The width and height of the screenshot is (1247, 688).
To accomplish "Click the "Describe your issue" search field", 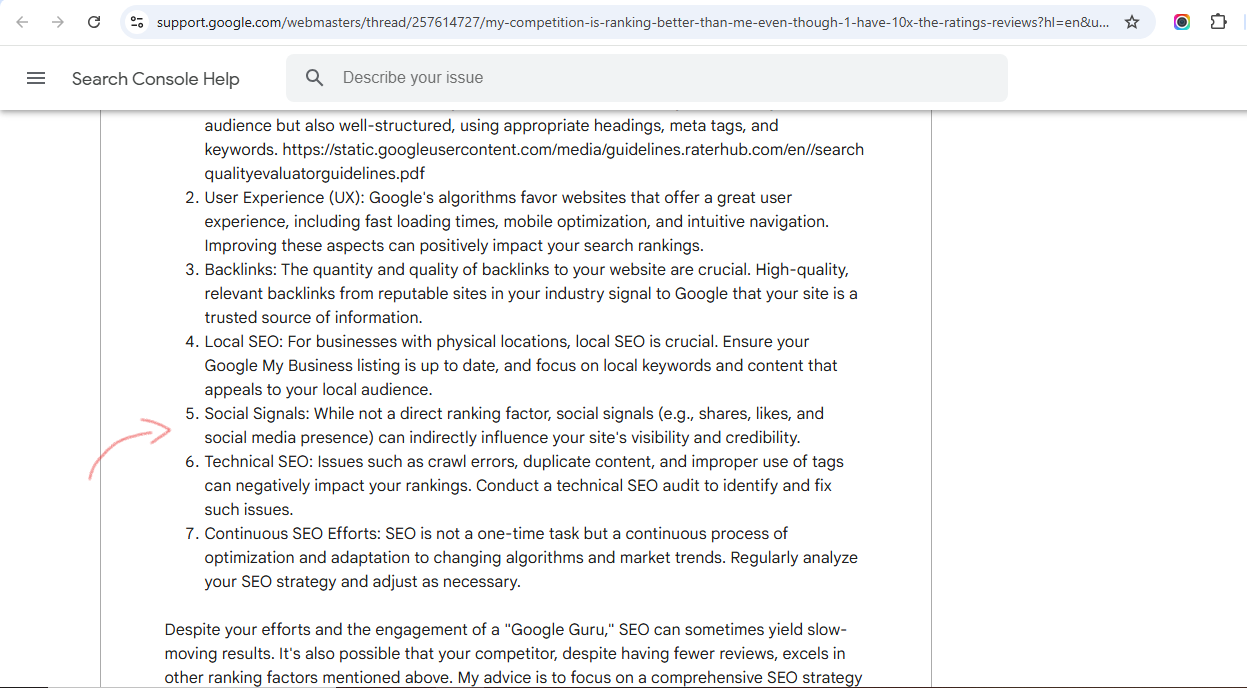I will (x=660, y=78).
